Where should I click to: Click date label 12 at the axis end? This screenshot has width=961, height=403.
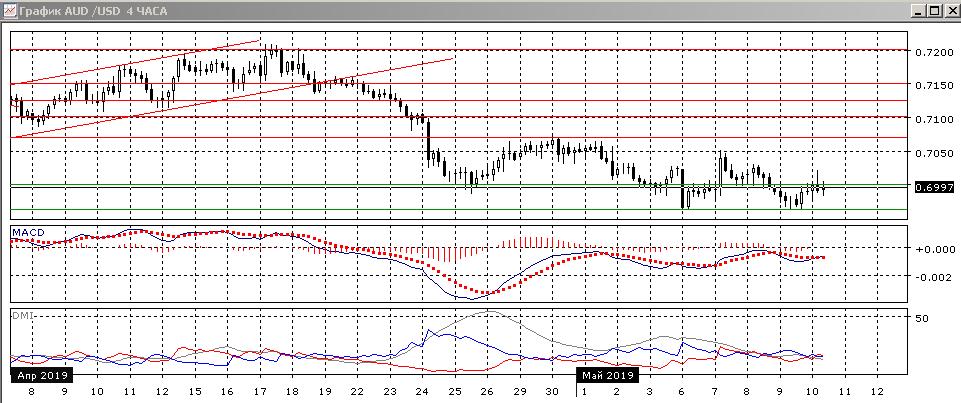[877, 391]
